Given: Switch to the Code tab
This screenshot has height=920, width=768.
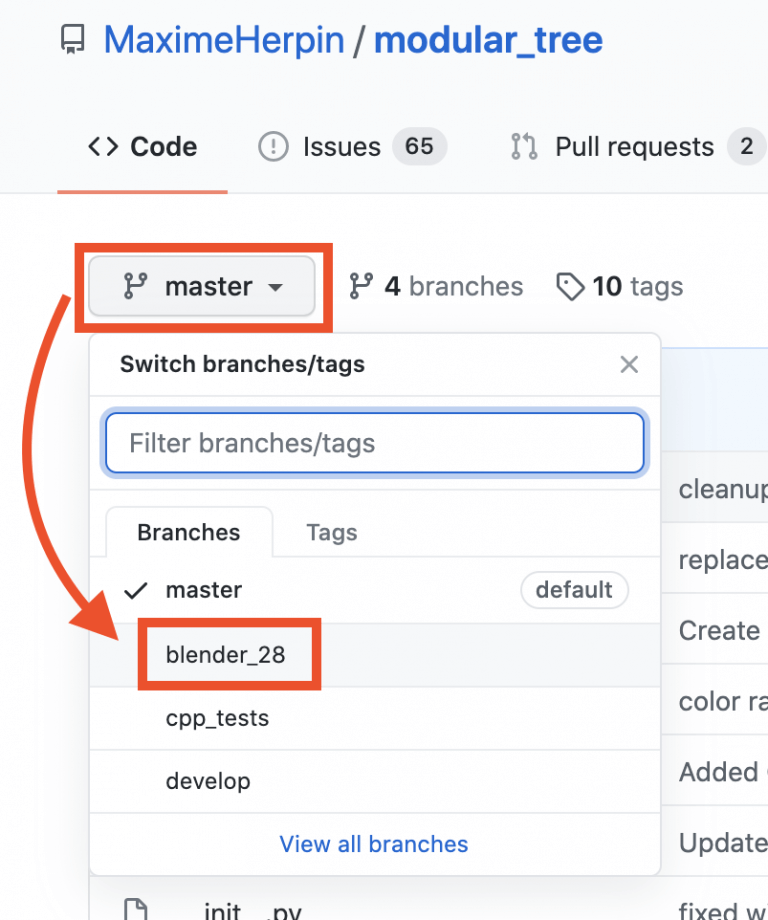Looking at the screenshot, I should 143,147.
